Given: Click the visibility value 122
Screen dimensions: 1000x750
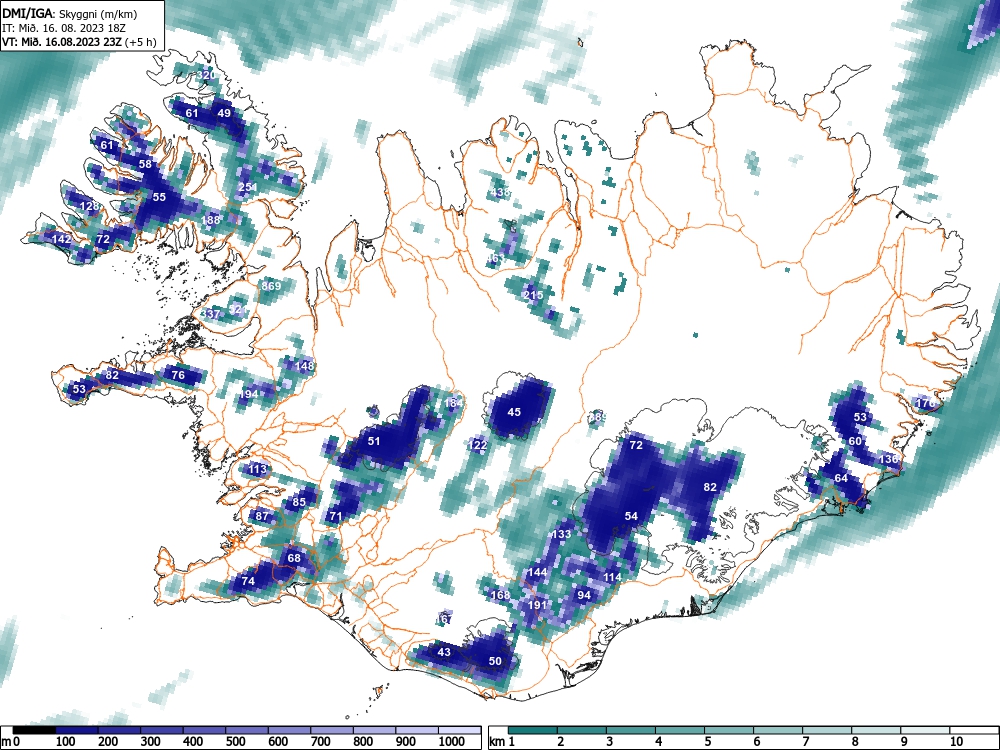Looking at the screenshot, I should 478,445.
